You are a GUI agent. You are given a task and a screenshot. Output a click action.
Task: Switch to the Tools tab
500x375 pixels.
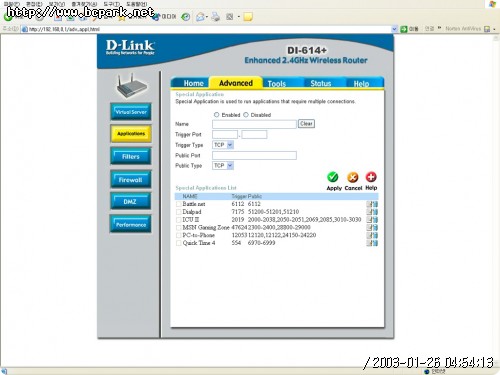click(277, 84)
